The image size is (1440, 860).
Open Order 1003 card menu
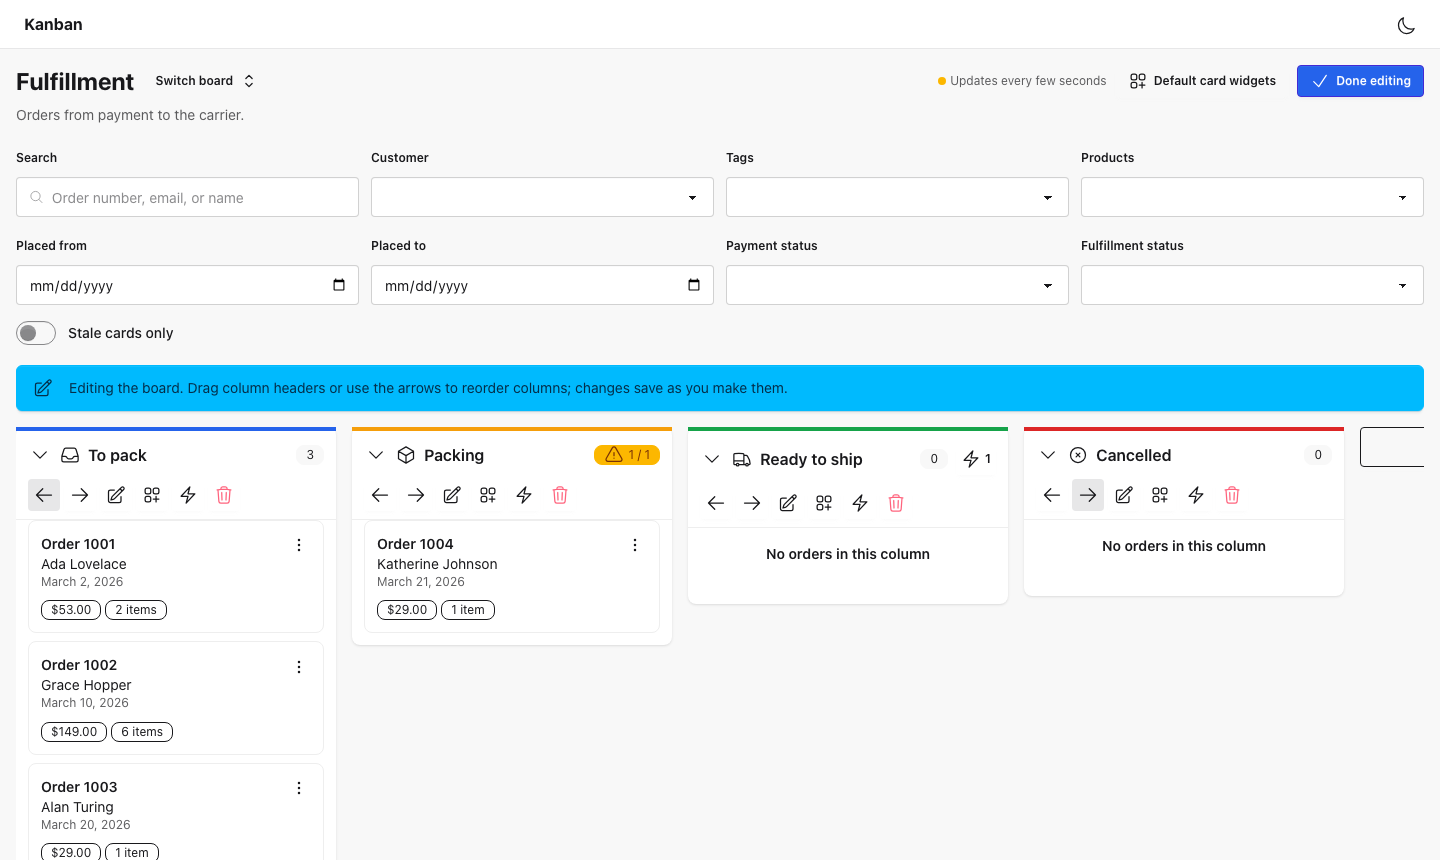point(299,788)
